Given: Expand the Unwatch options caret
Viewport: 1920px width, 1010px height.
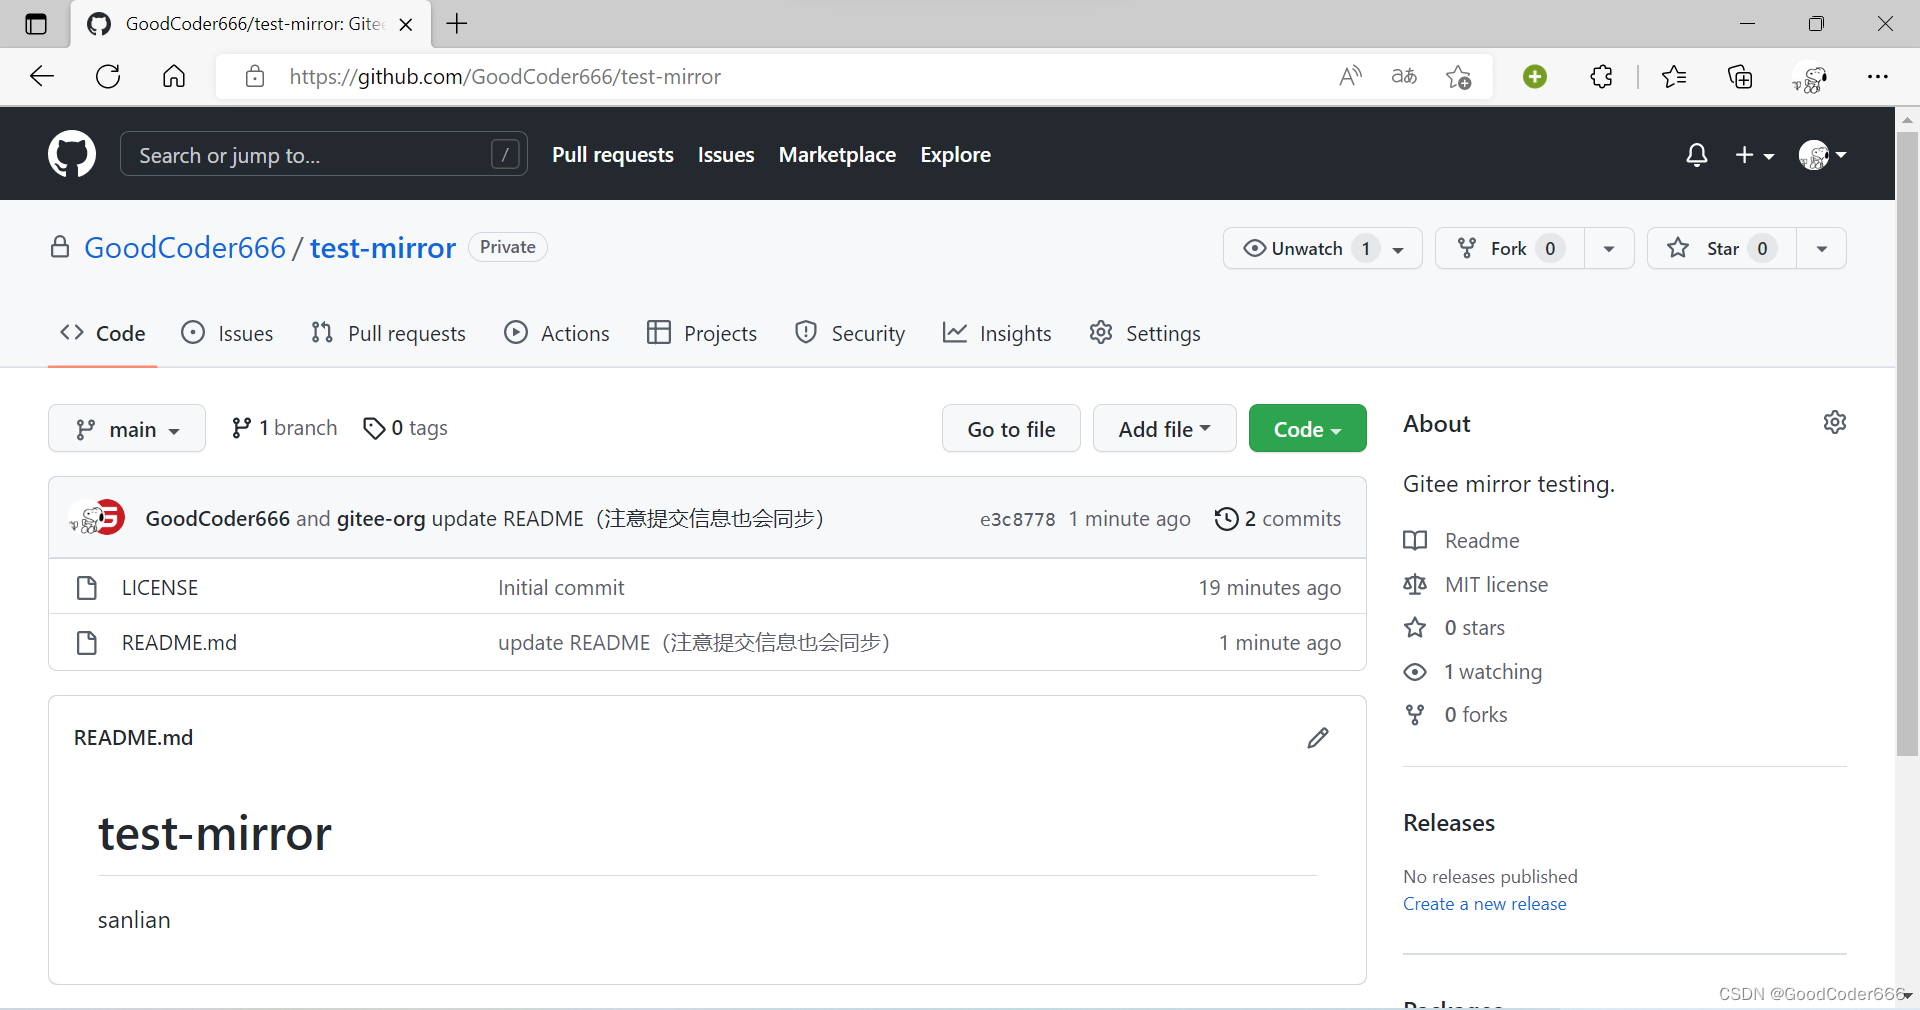Looking at the screenshot, I should coord(1398,249).
